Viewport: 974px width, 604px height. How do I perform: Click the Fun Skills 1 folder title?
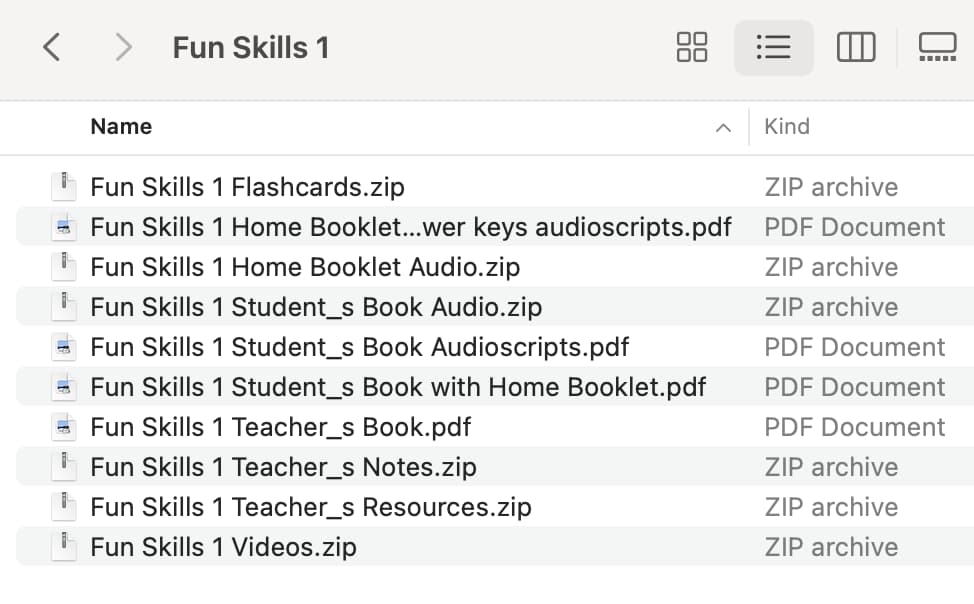click(251, 48)
